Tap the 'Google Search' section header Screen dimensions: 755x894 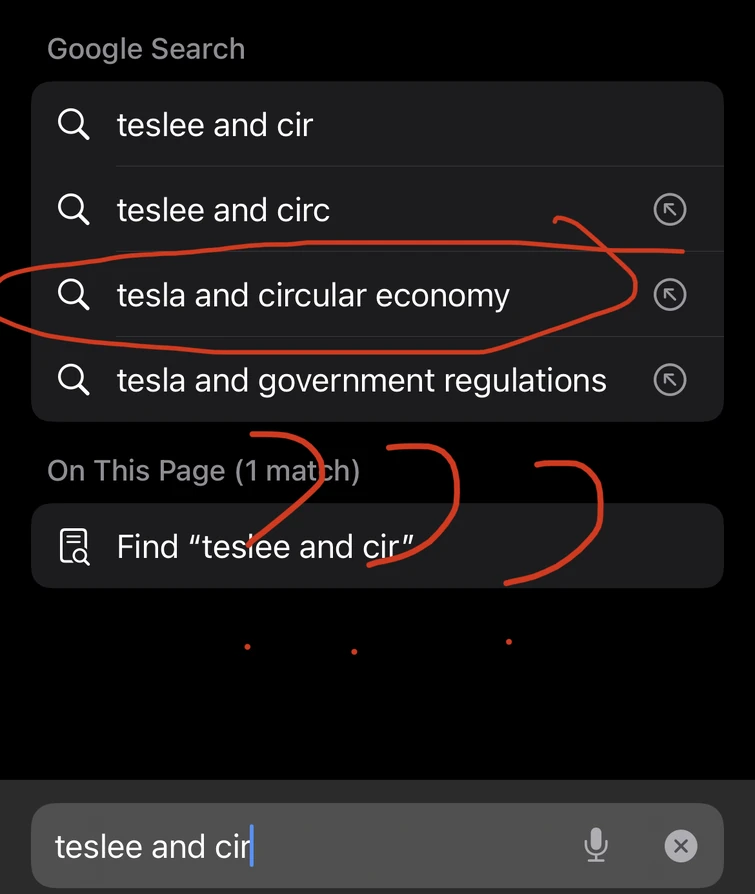146,49
